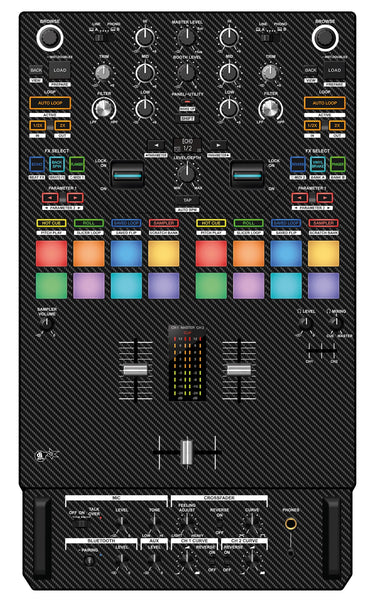Toggle the MIC OFF/ON/TALK OVER switch
This screenshot has width=375, height=602.
[80, 523]
